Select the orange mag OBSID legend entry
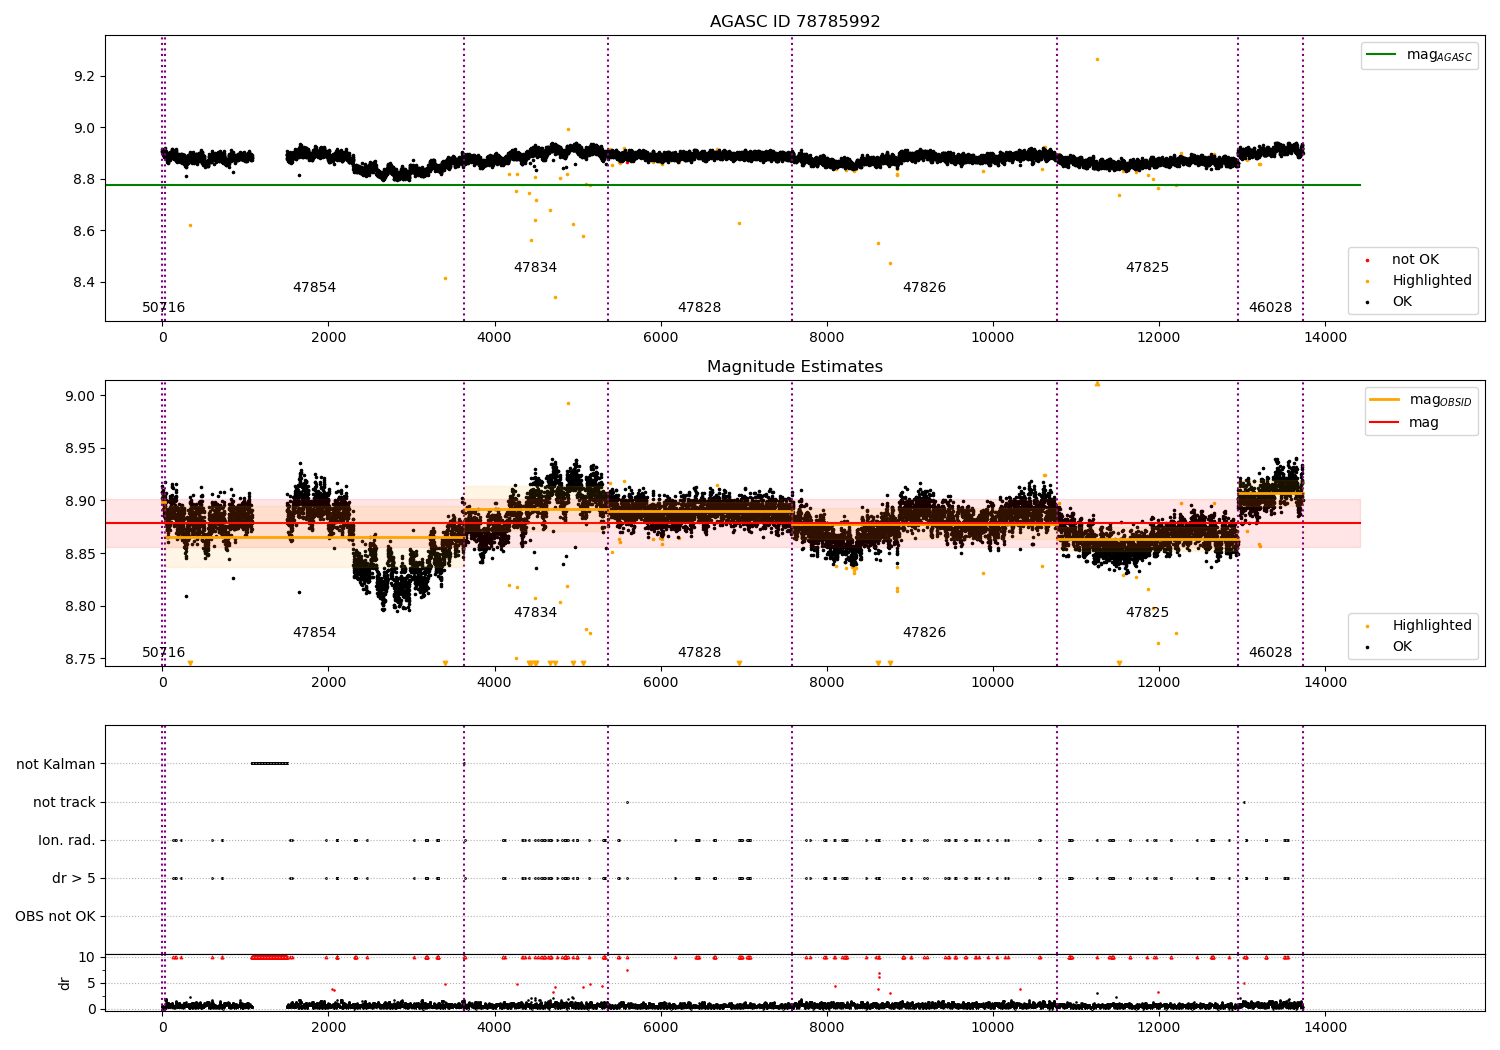Screen dimensions: 1500x1050 pos(1420,400)
